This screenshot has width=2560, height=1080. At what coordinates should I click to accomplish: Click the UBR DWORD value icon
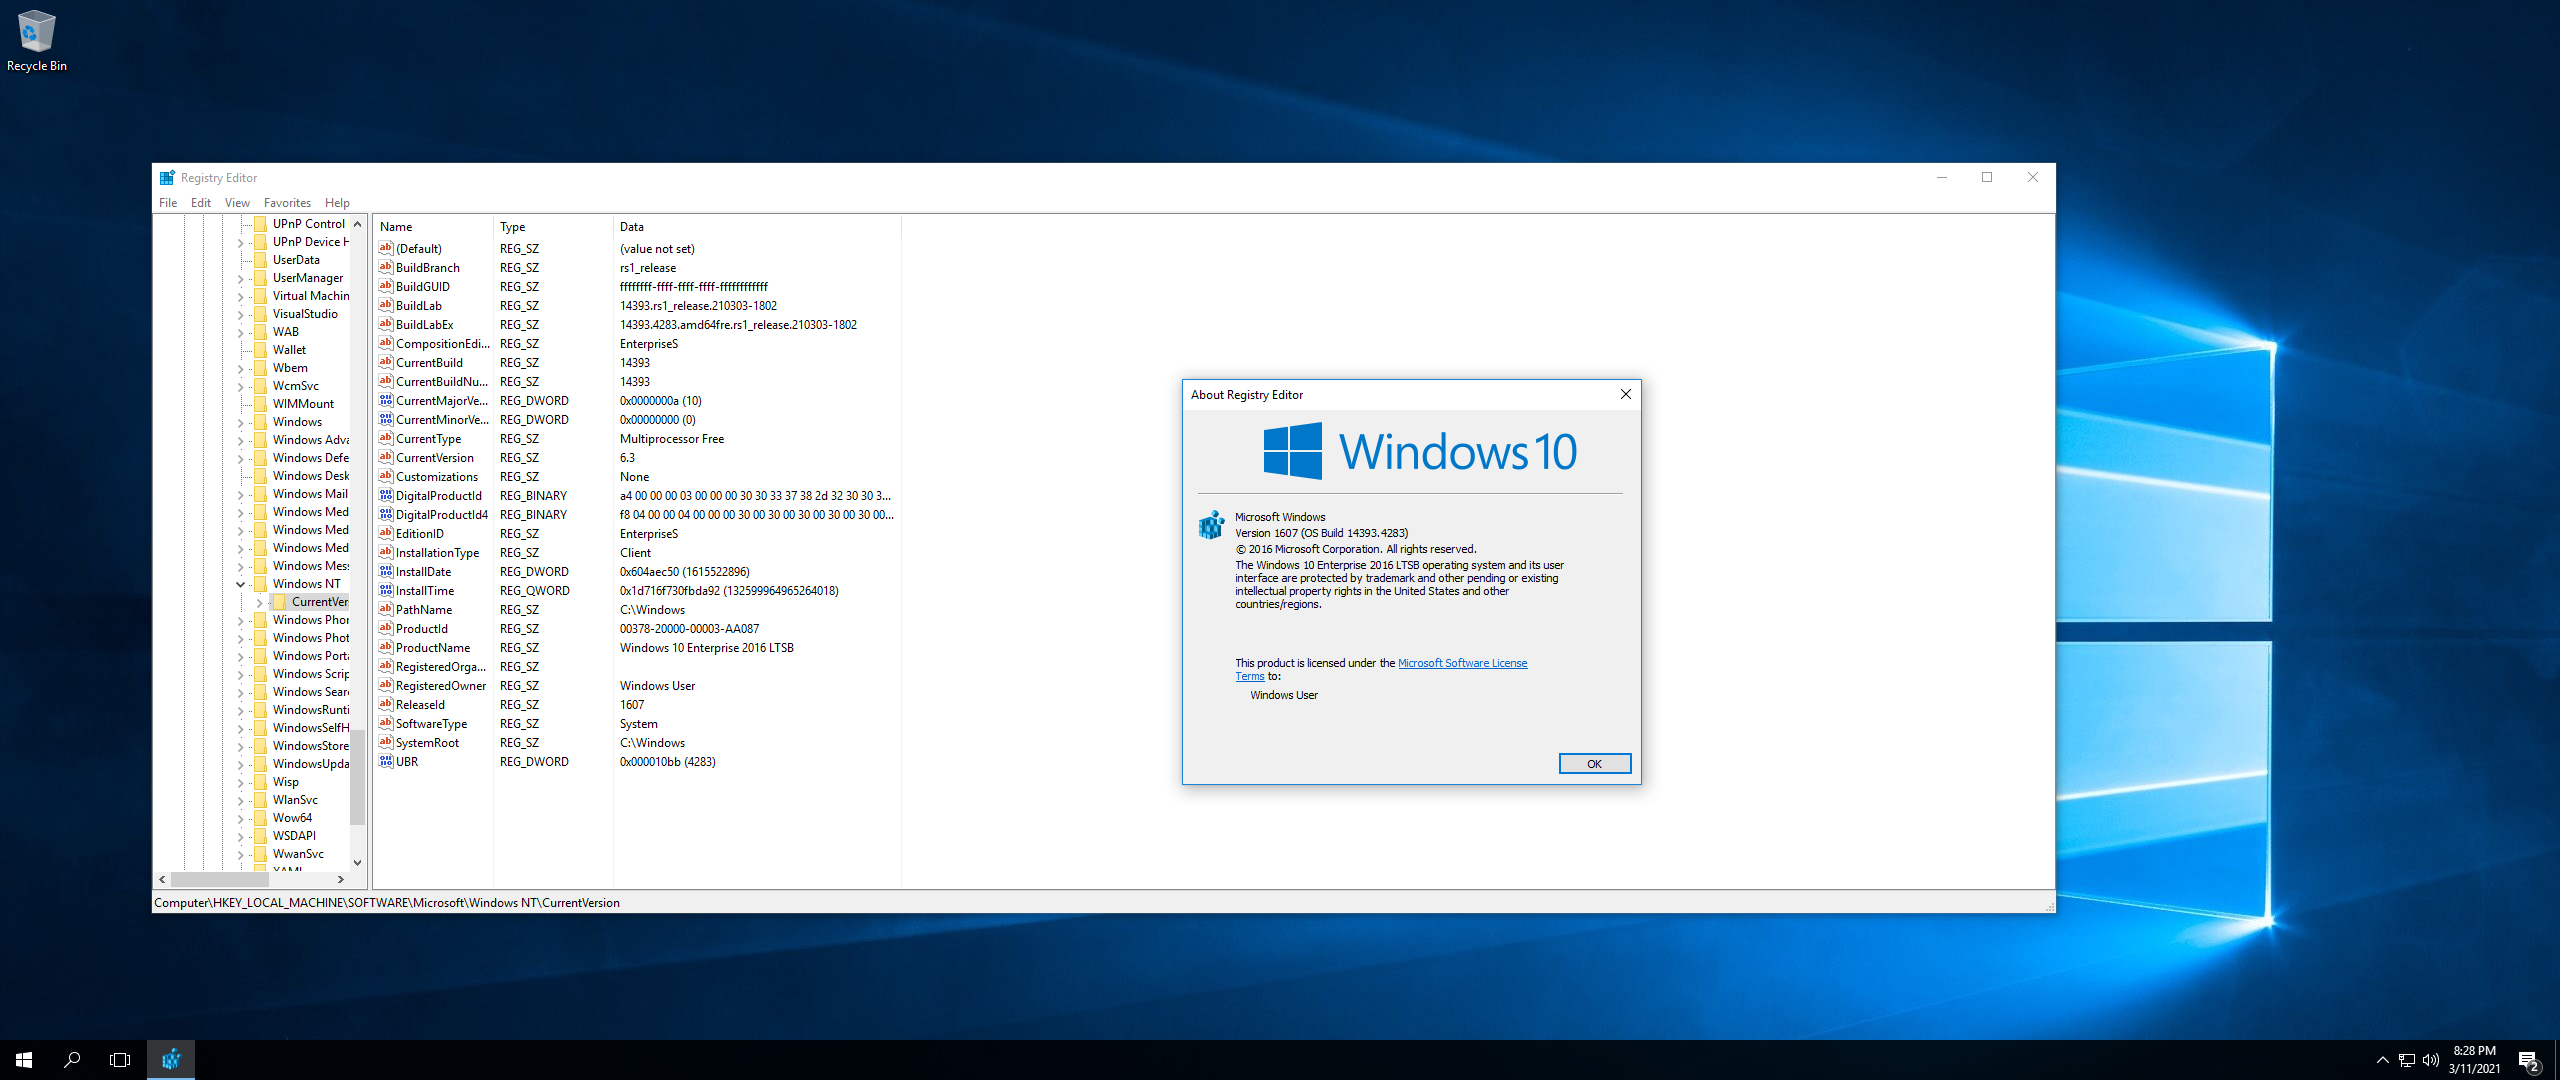[385, 761]
